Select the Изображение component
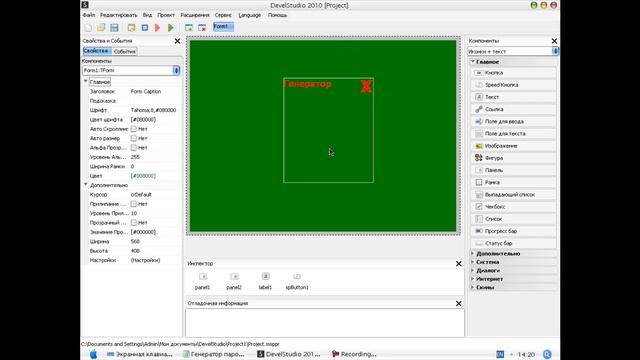Screen dimensions: 640x360 click(513, 146)
